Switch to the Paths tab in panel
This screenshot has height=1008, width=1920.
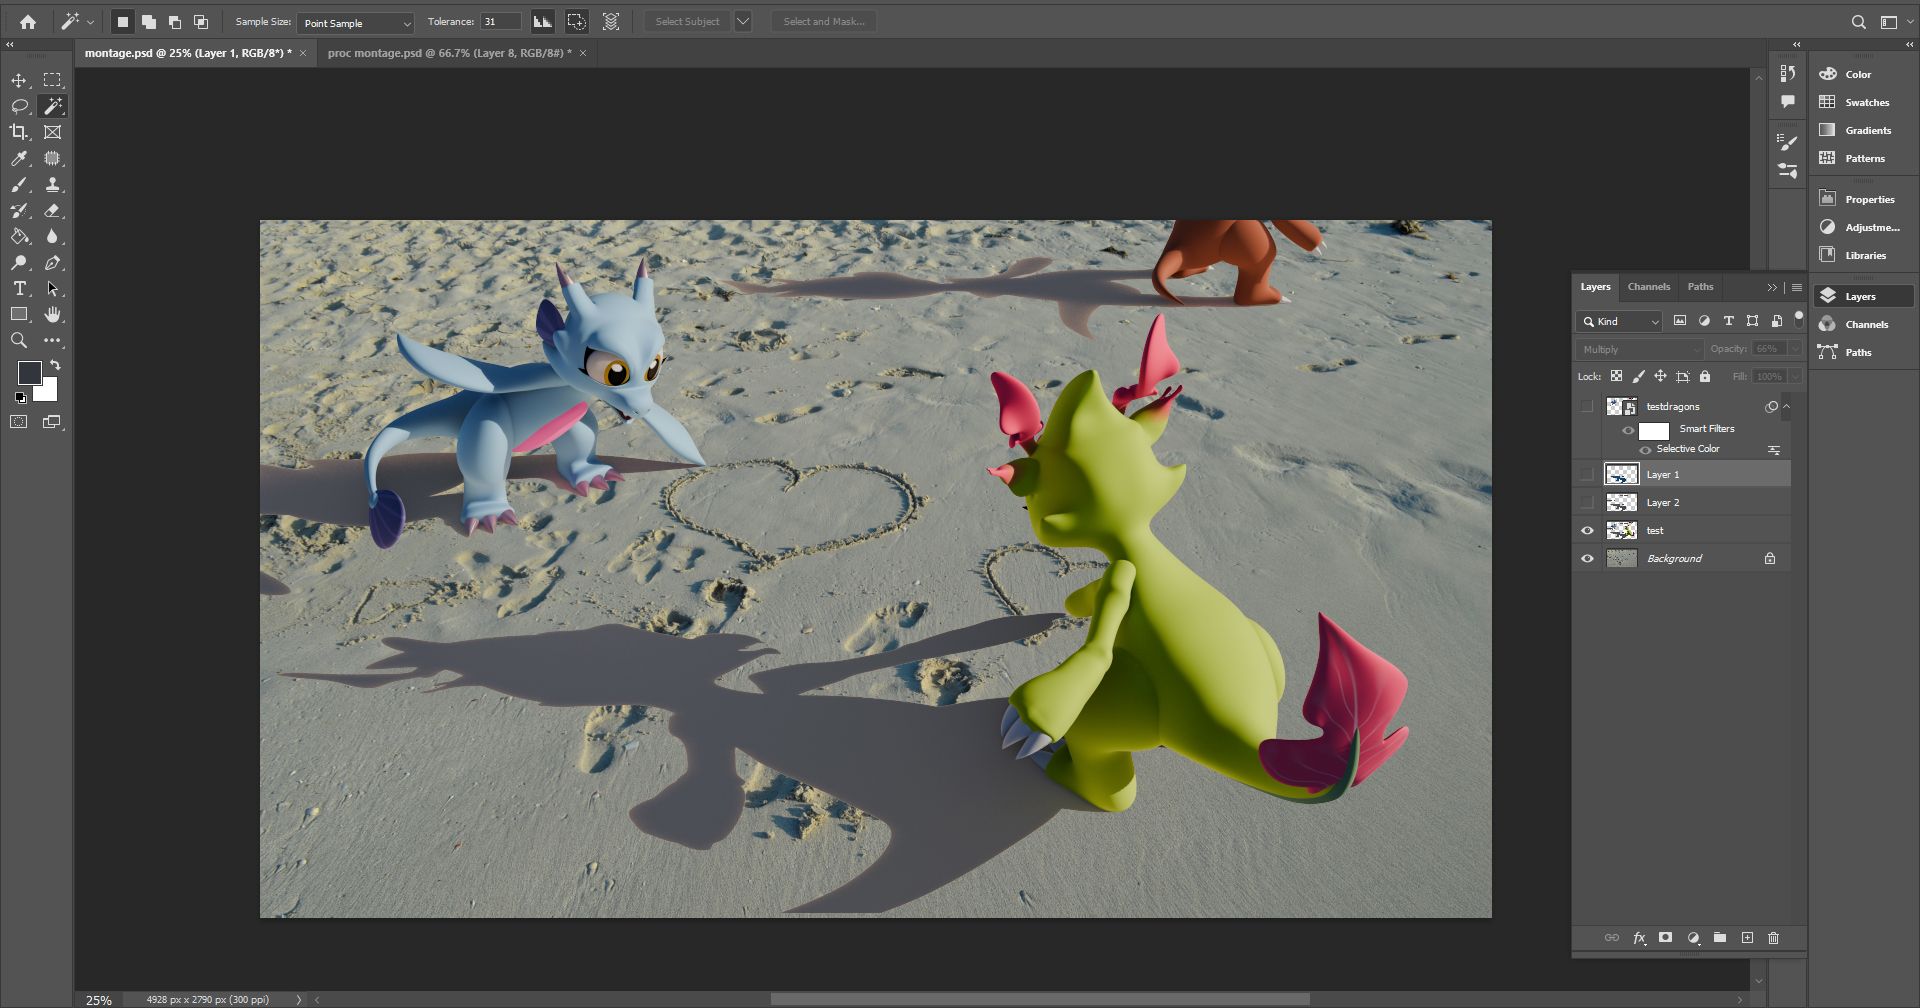(1700, 287)
